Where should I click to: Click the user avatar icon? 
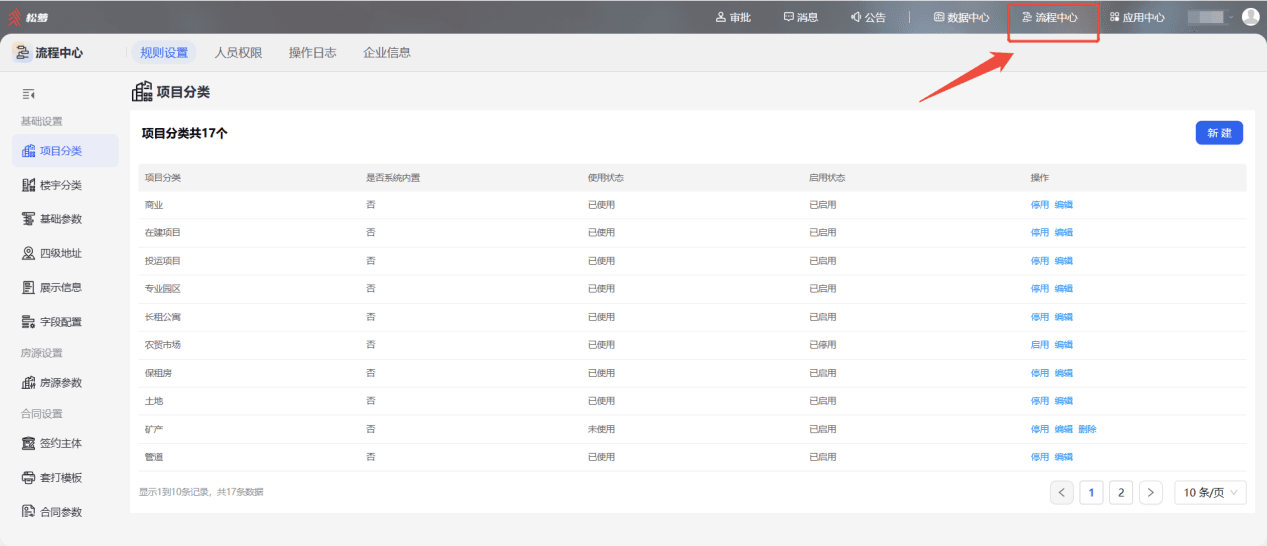click(1250, 17)
